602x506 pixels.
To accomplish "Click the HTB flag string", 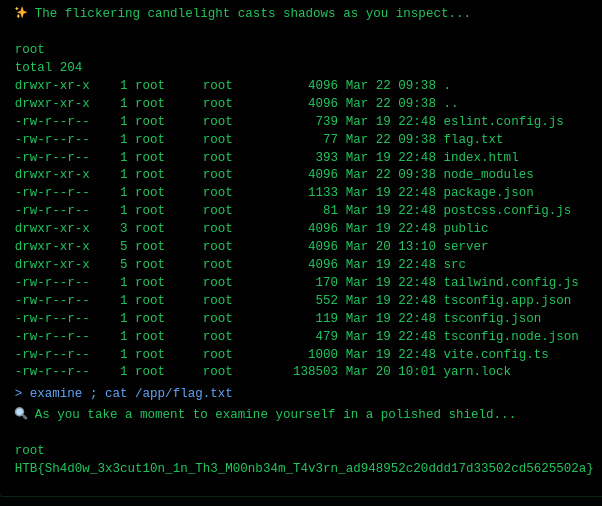I will [304, 468].
